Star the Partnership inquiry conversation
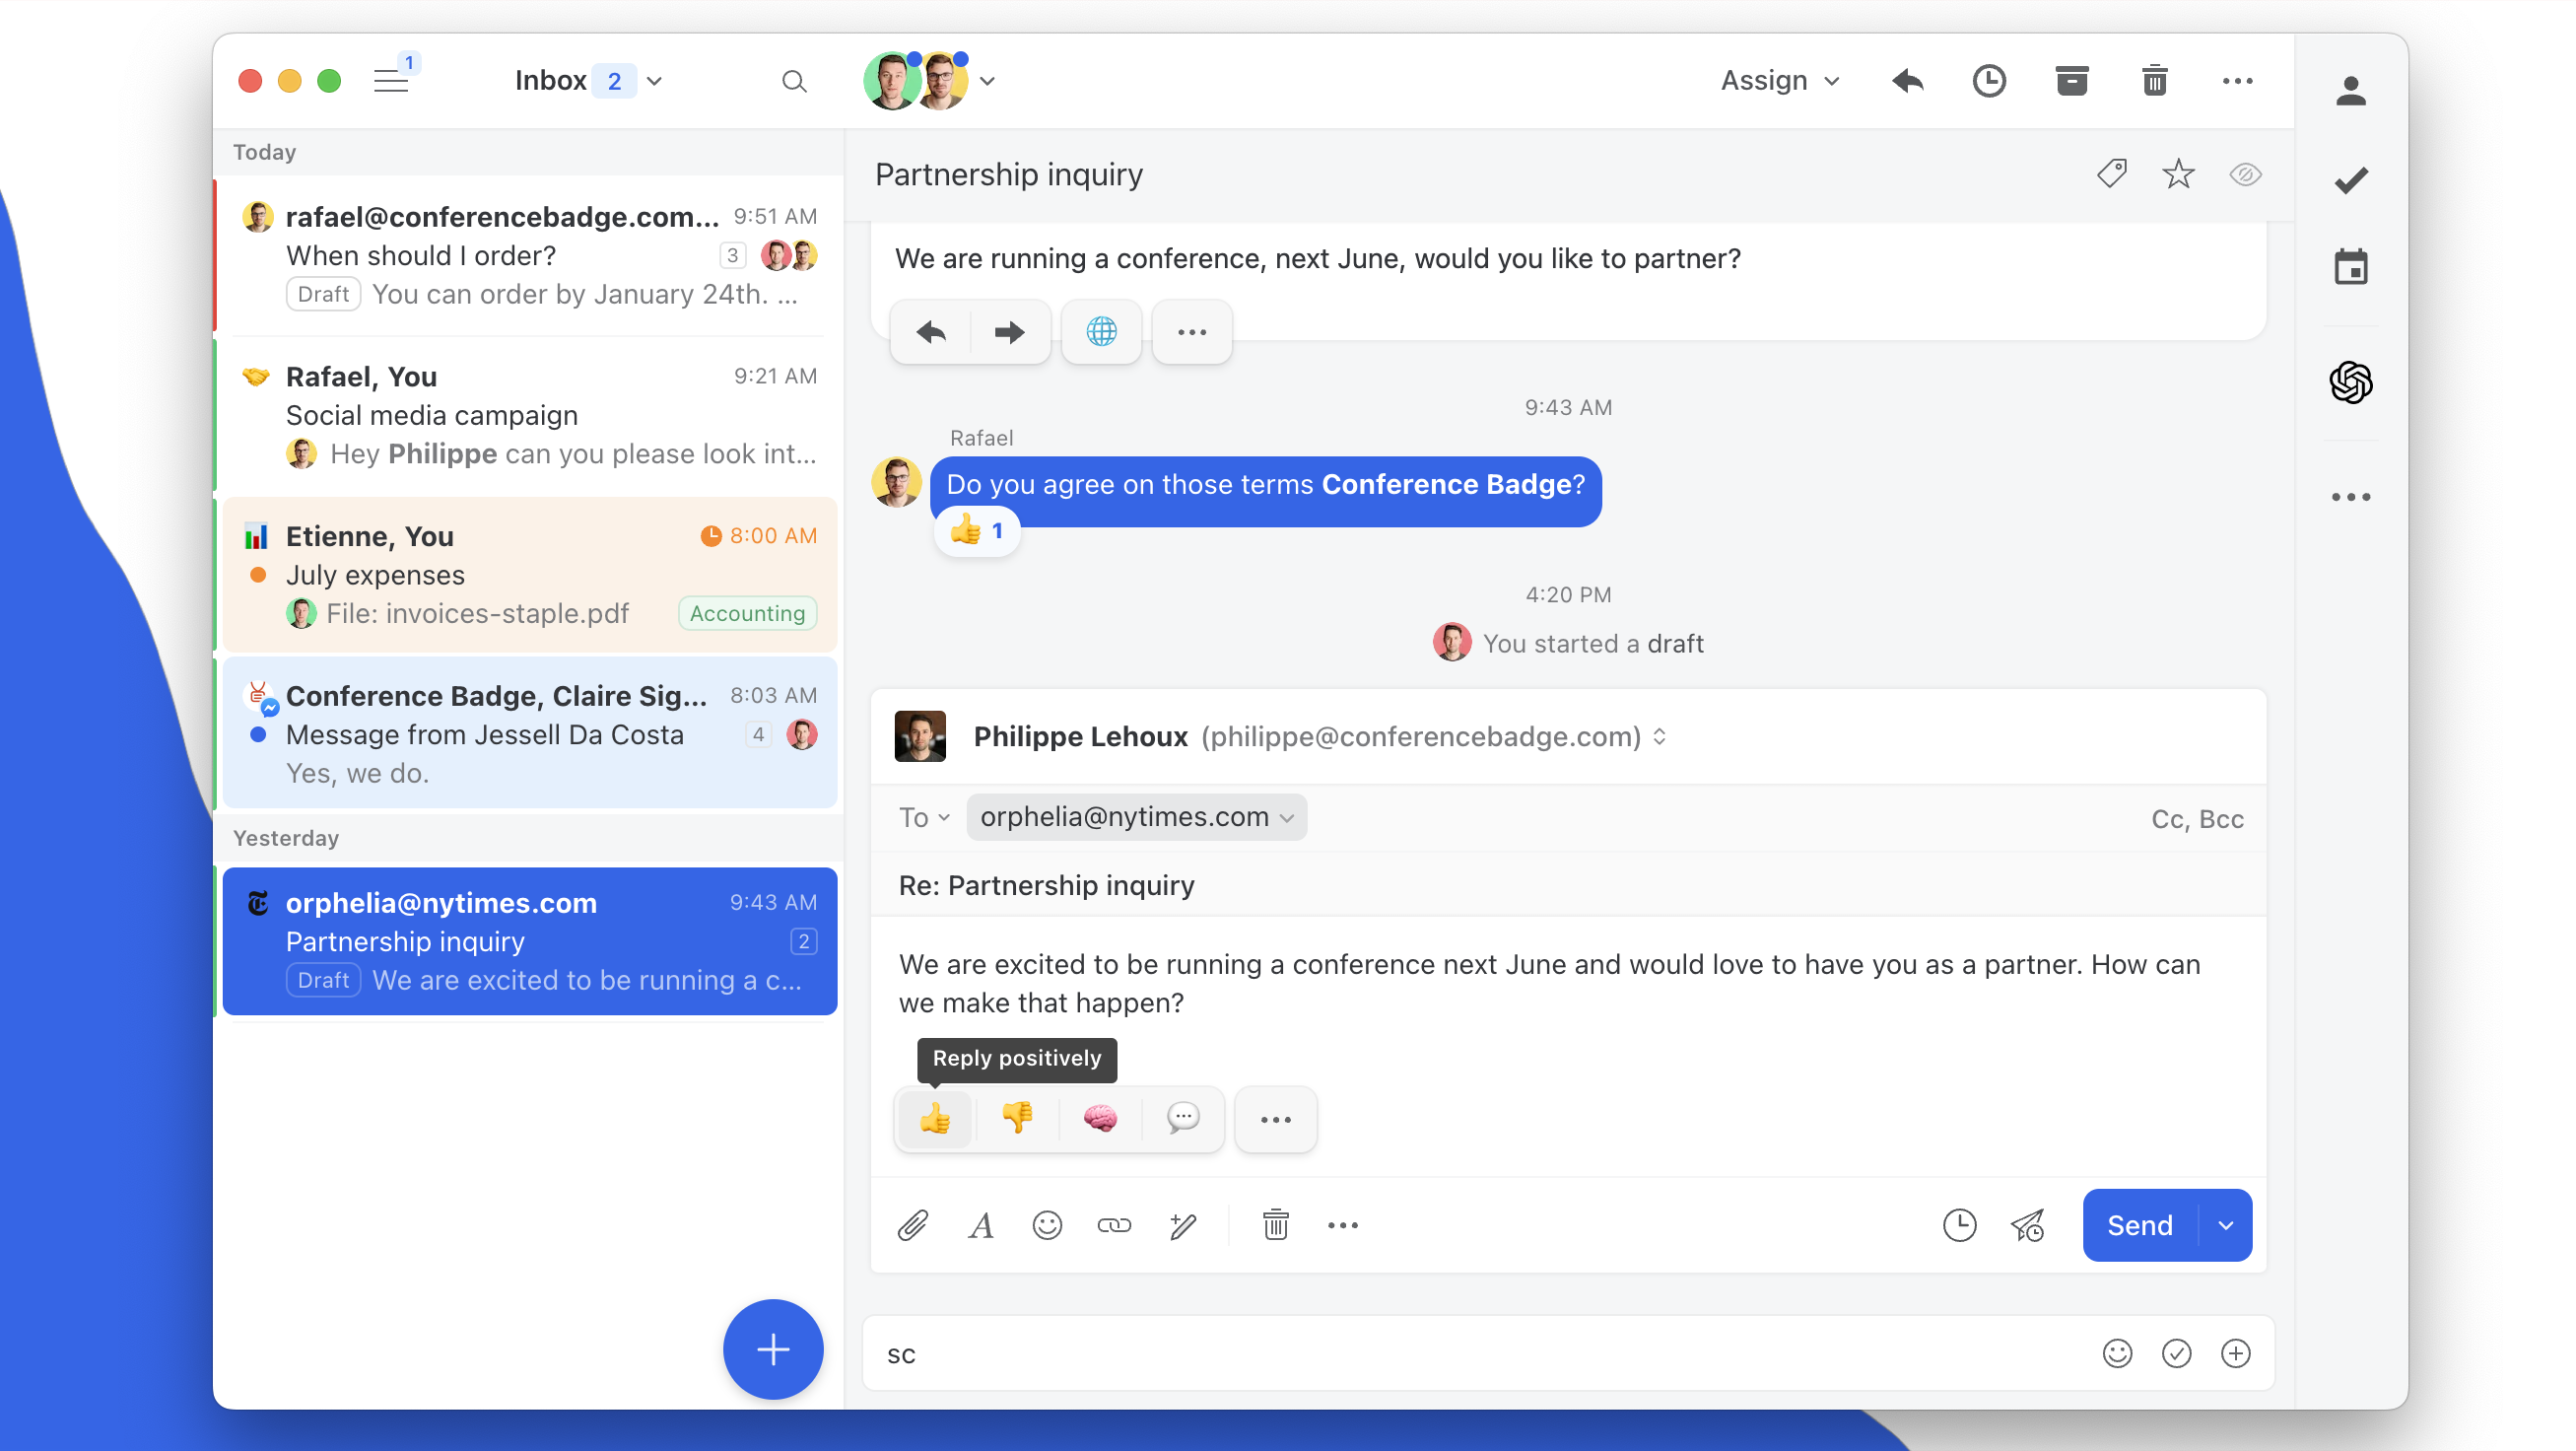This screenshot has height=1451, width=2576. pos(2177,174)
